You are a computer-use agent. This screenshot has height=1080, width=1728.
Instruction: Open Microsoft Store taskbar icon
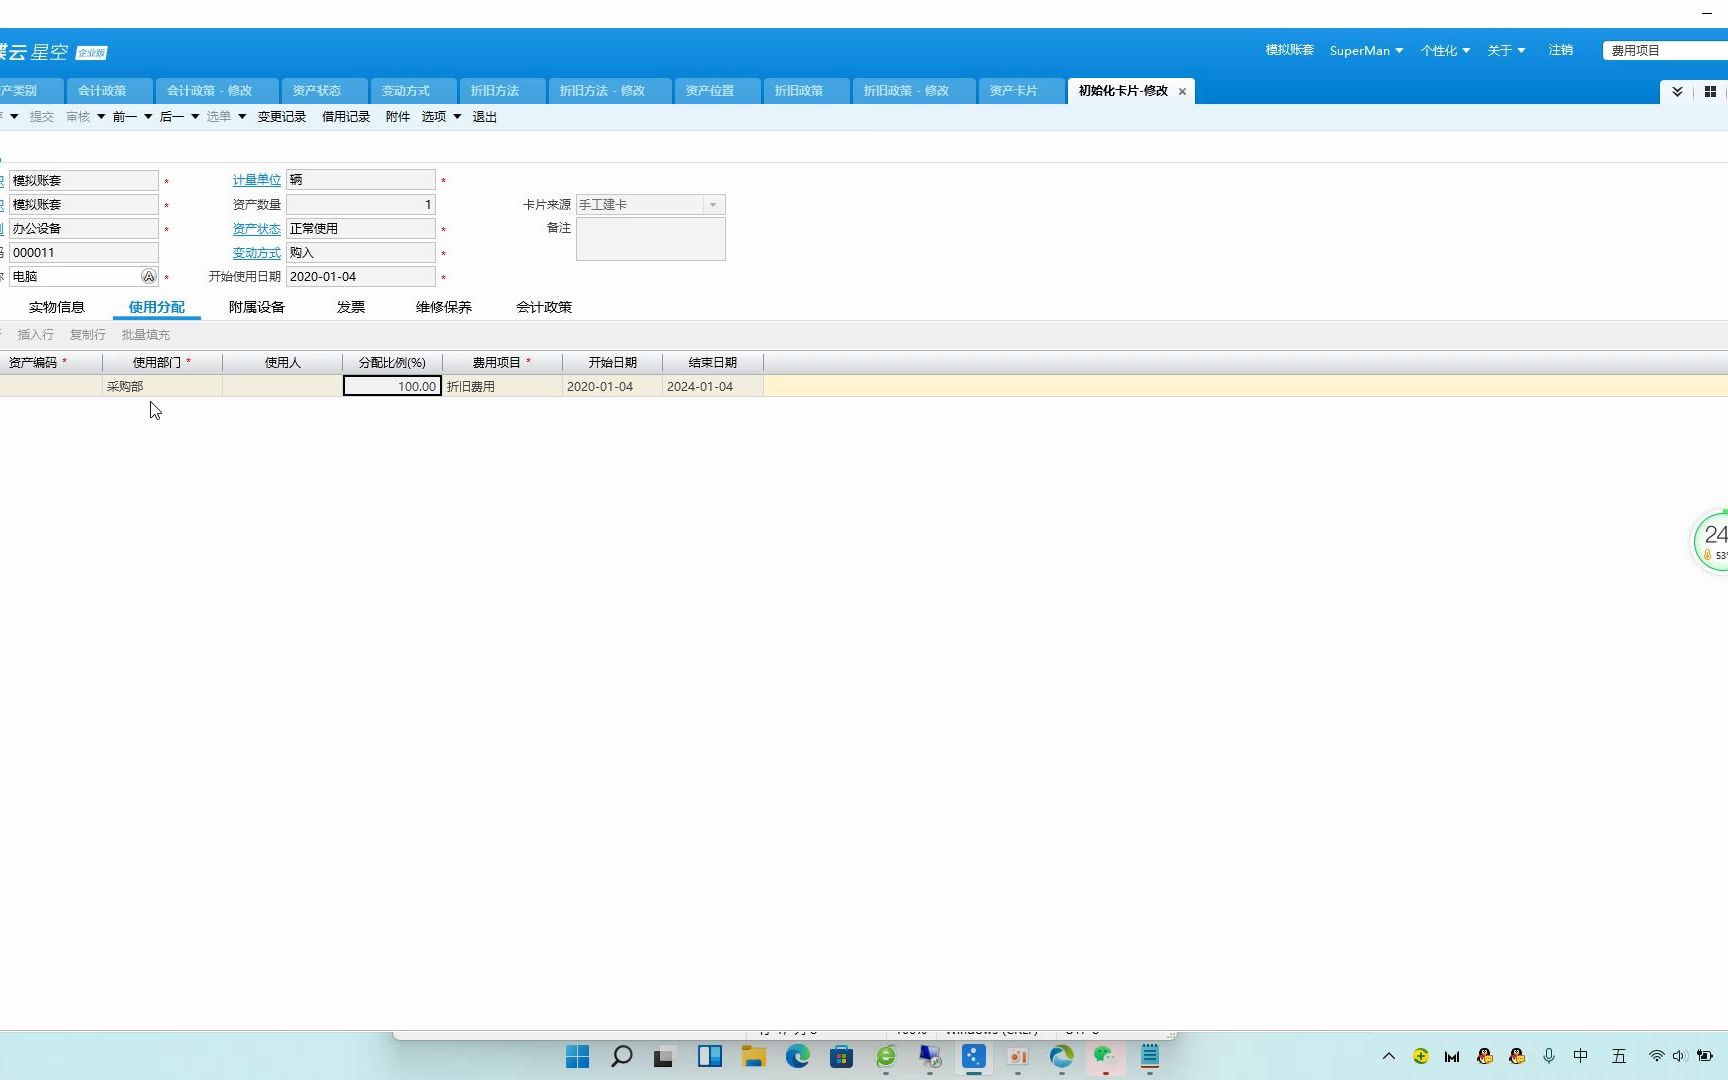[841, 1056]
